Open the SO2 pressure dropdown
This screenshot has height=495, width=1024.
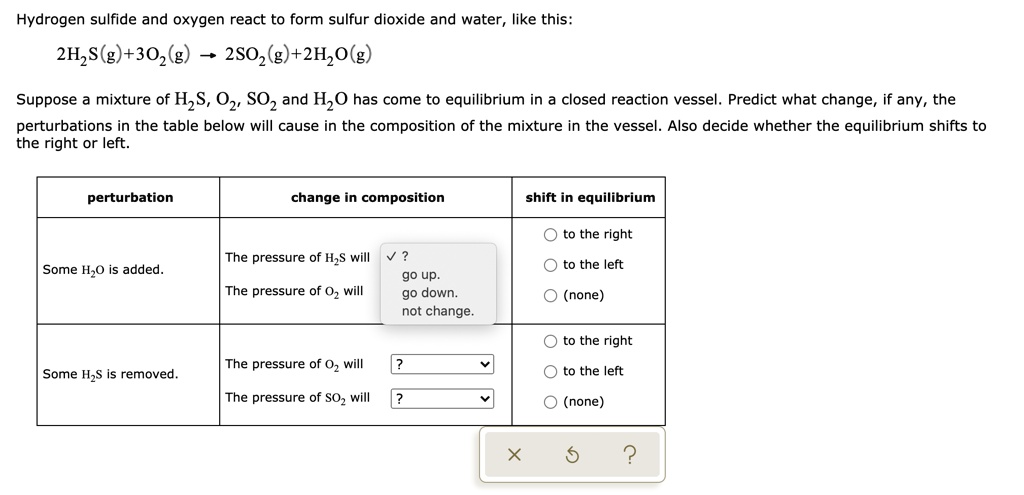click(442, 399)
